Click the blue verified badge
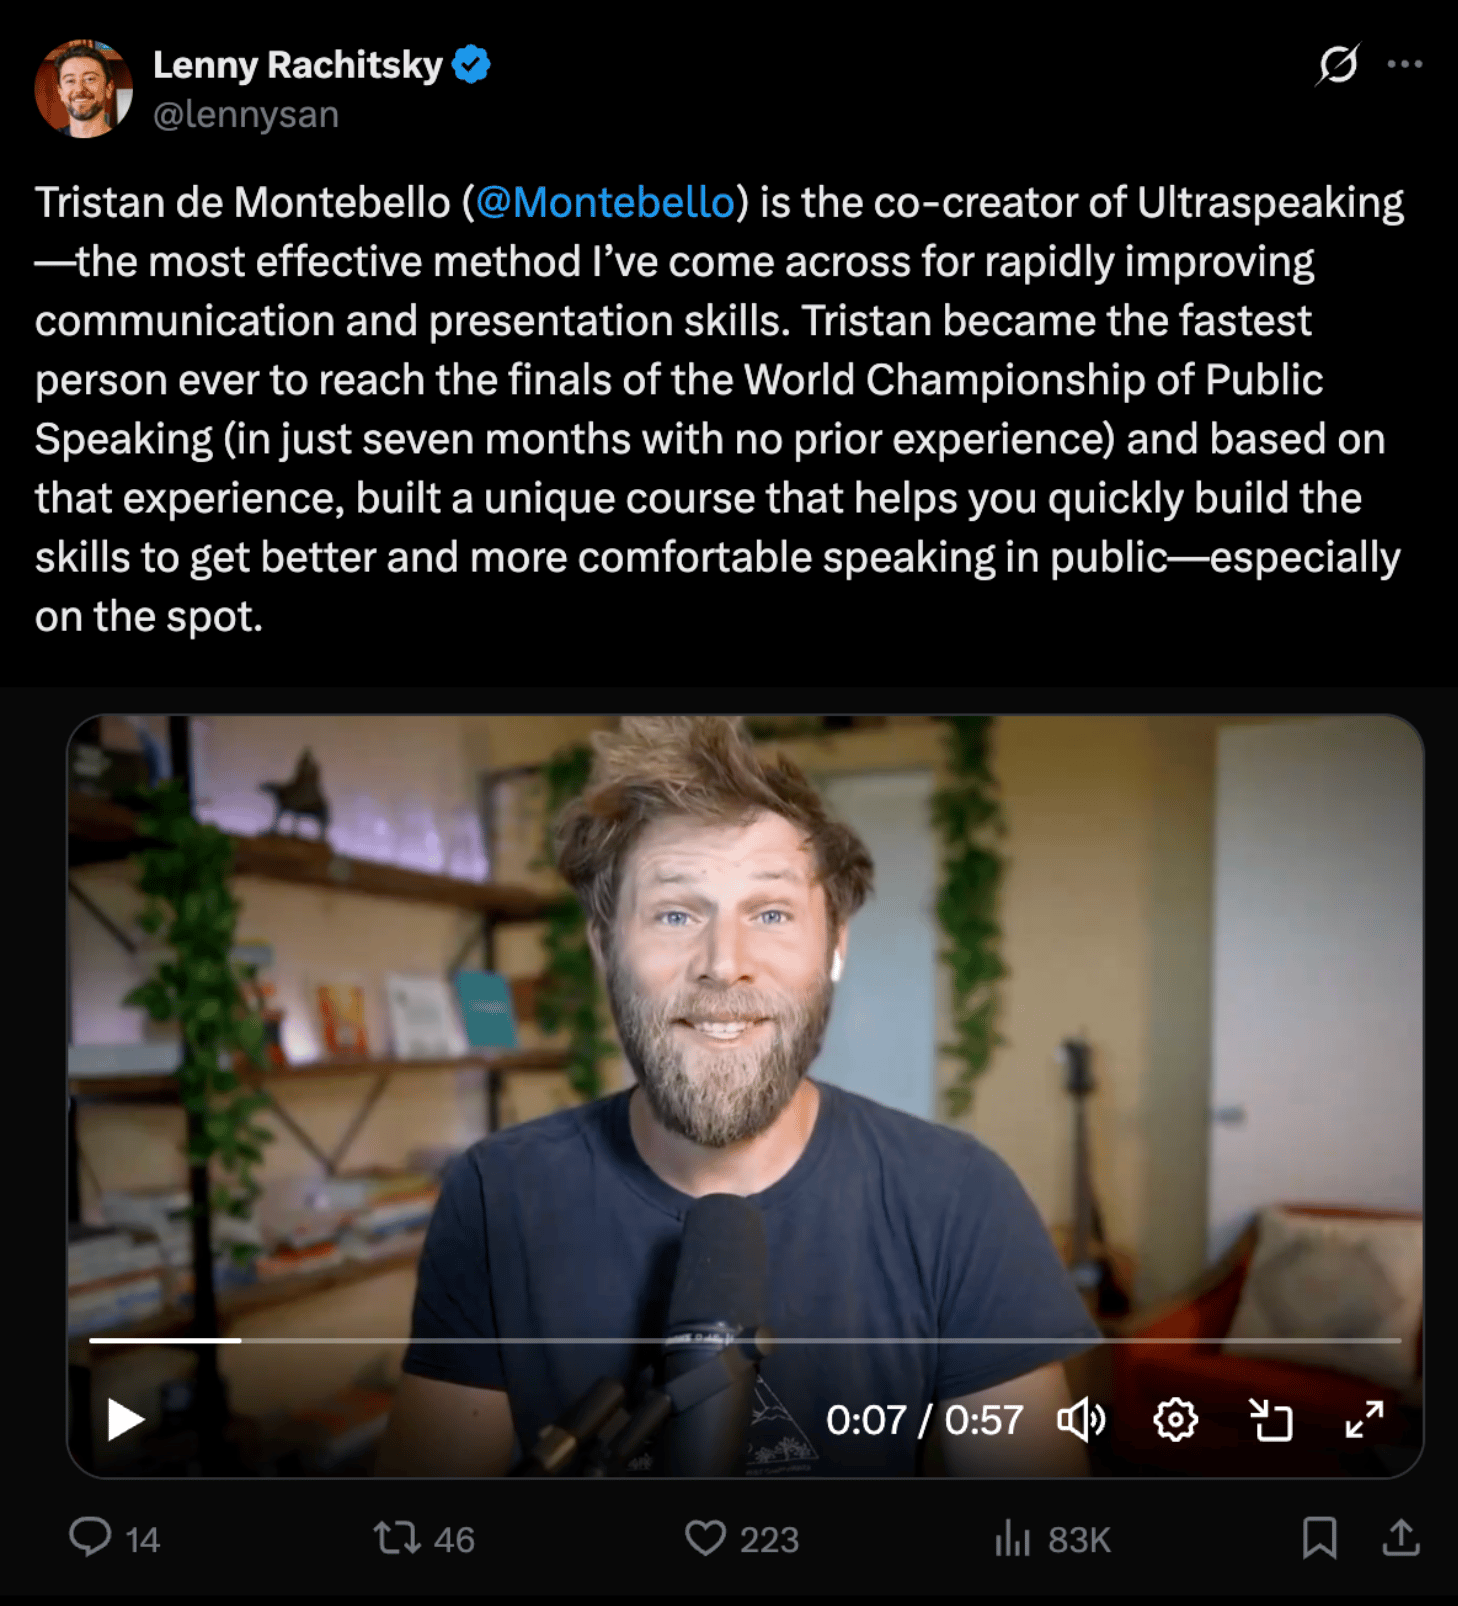This screenshot has height=1606, width=1458. click(x=471, y=64)
